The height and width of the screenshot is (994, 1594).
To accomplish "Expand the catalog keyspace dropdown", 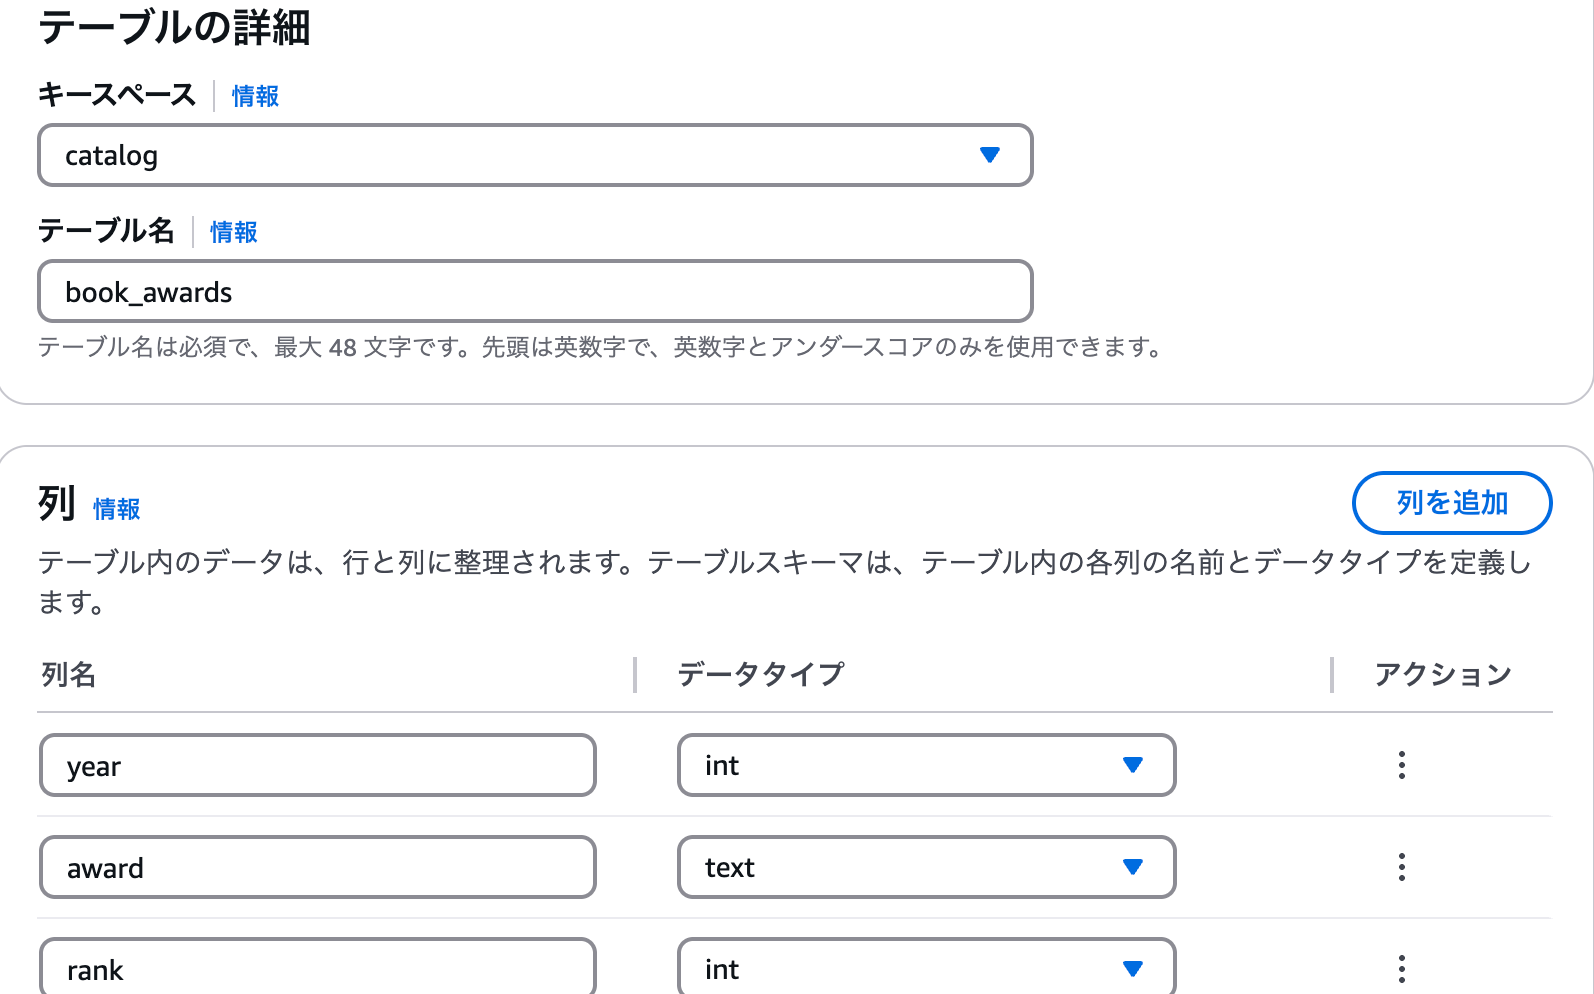I will click(535, 155).
